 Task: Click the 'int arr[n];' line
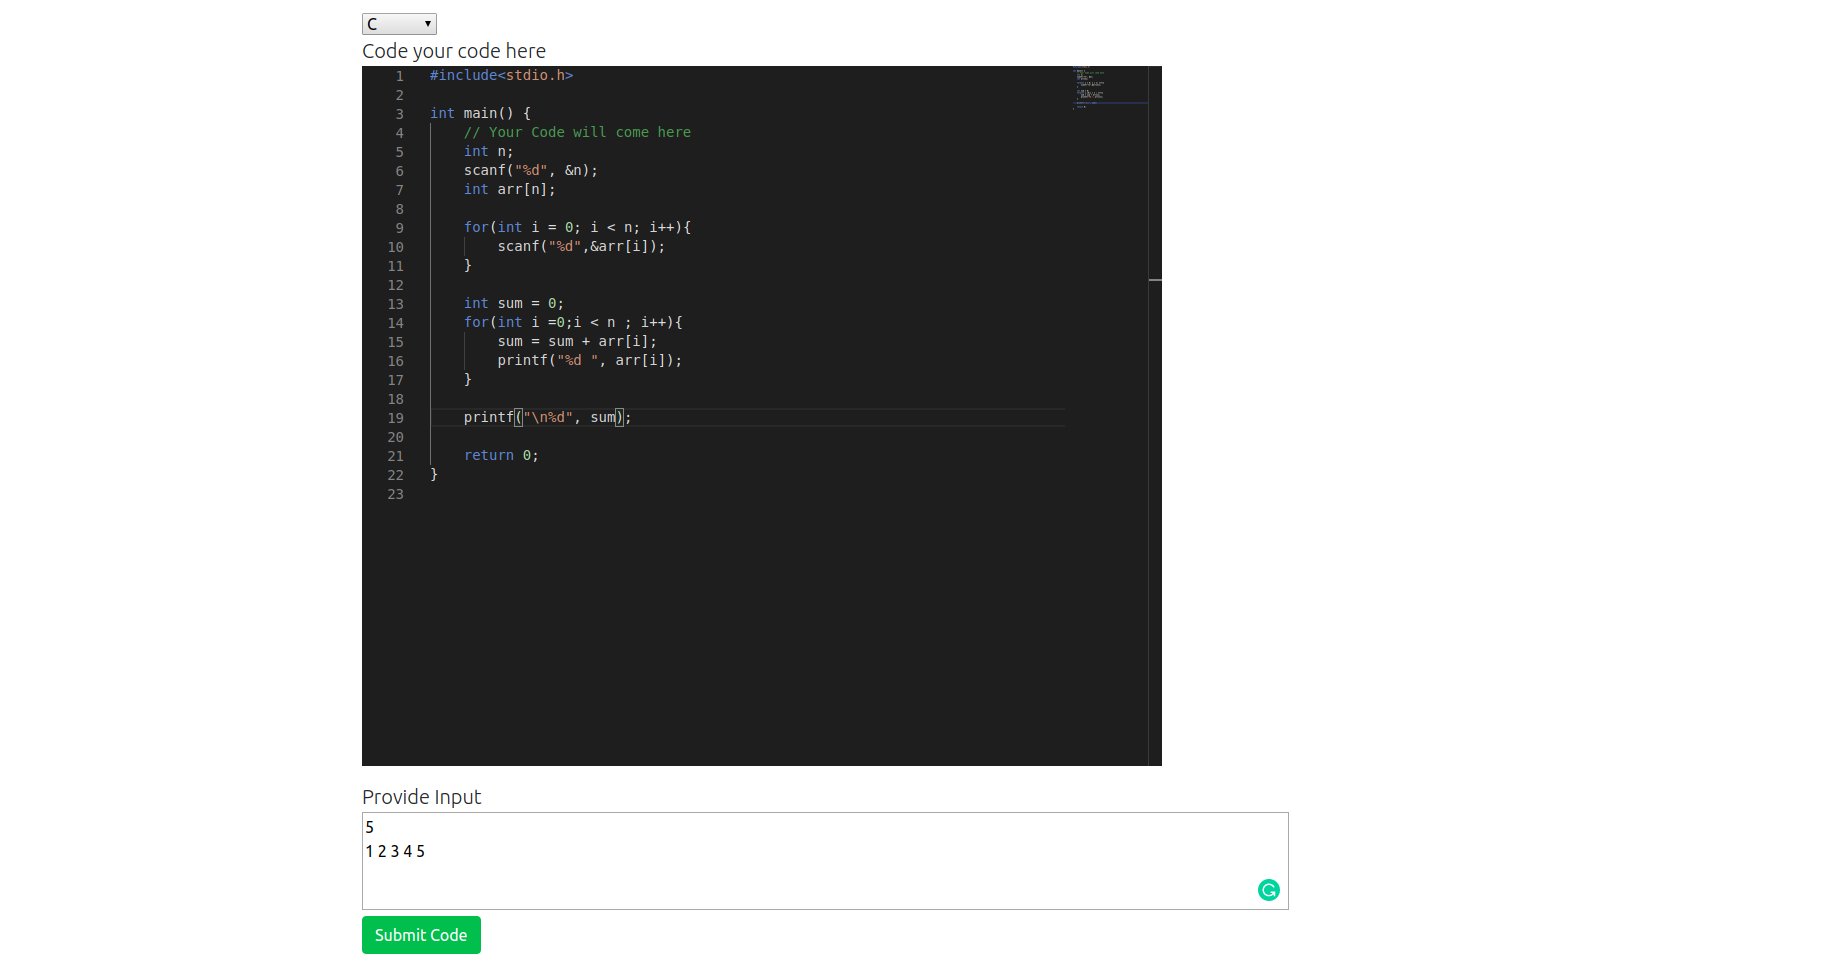[509, 189]
